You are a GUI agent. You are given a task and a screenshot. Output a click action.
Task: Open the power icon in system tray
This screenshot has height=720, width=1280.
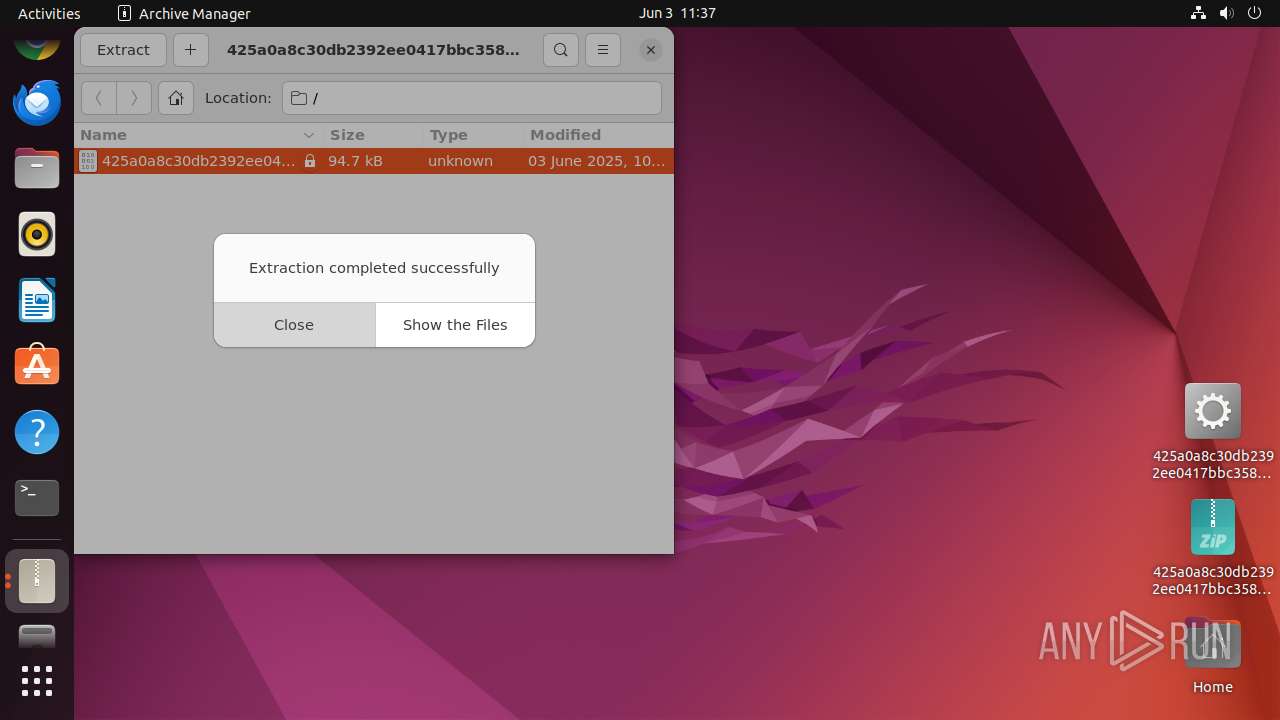[1255, 13]
